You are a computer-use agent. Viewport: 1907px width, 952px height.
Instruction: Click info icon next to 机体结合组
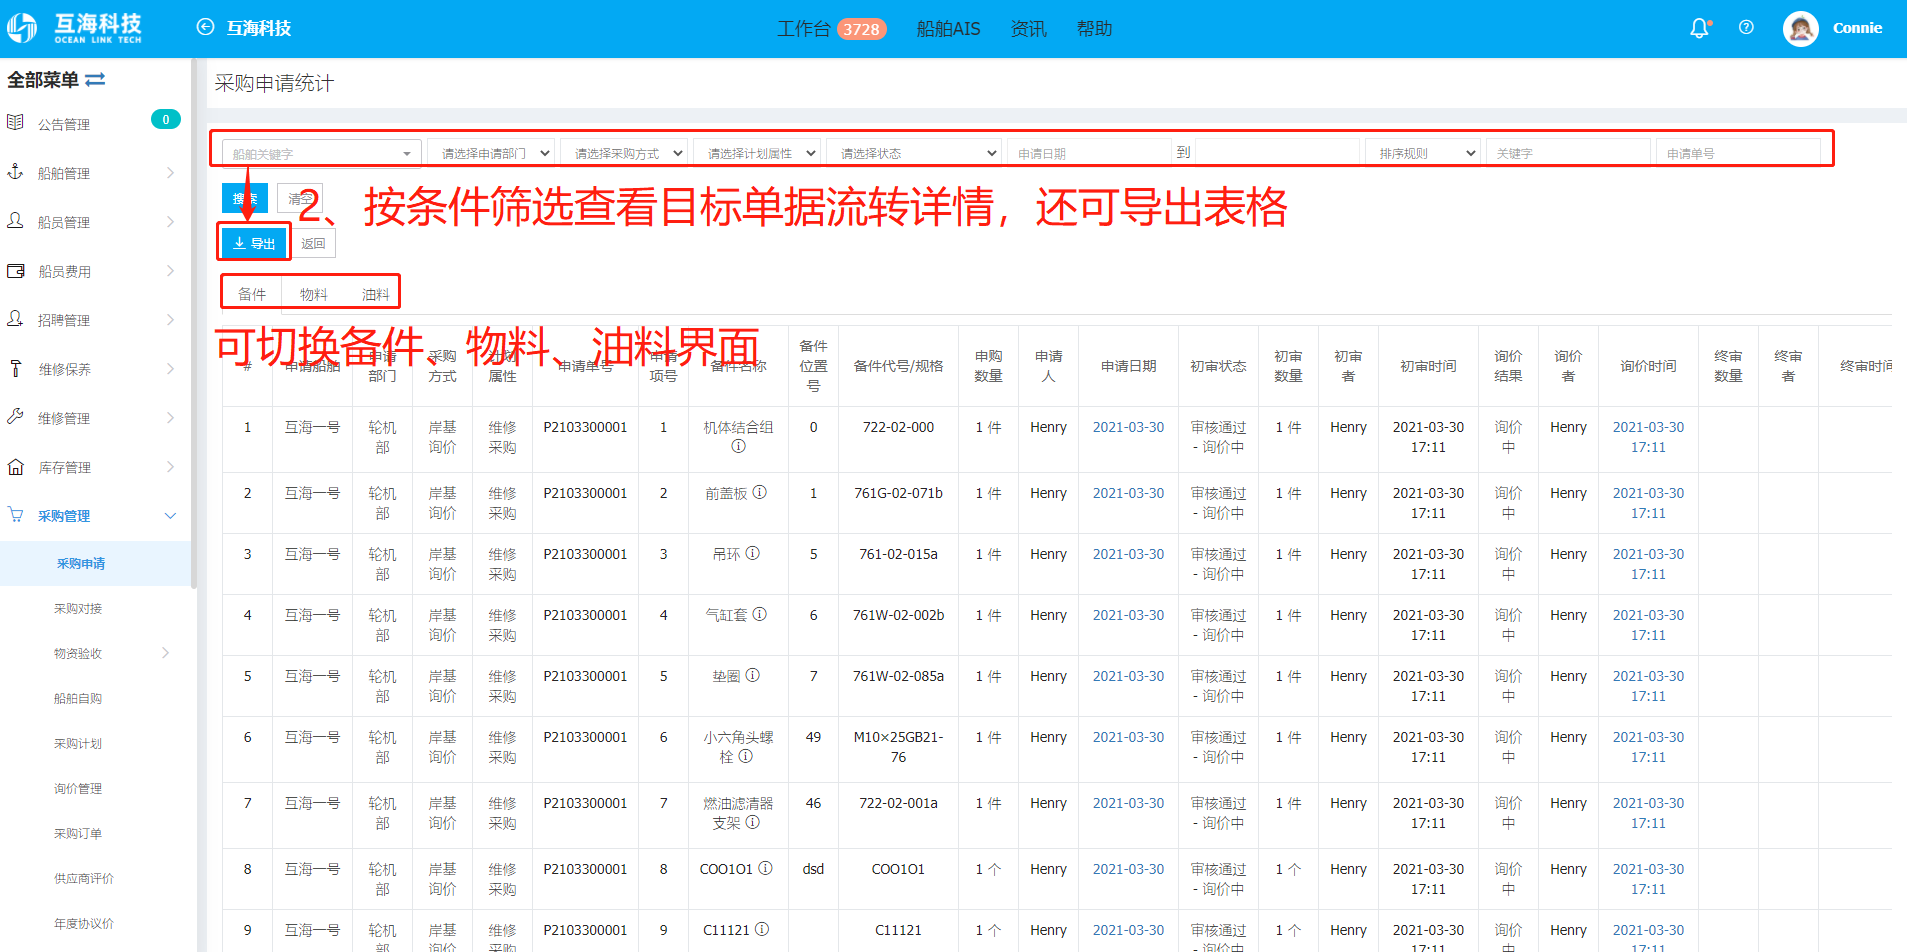738,447
